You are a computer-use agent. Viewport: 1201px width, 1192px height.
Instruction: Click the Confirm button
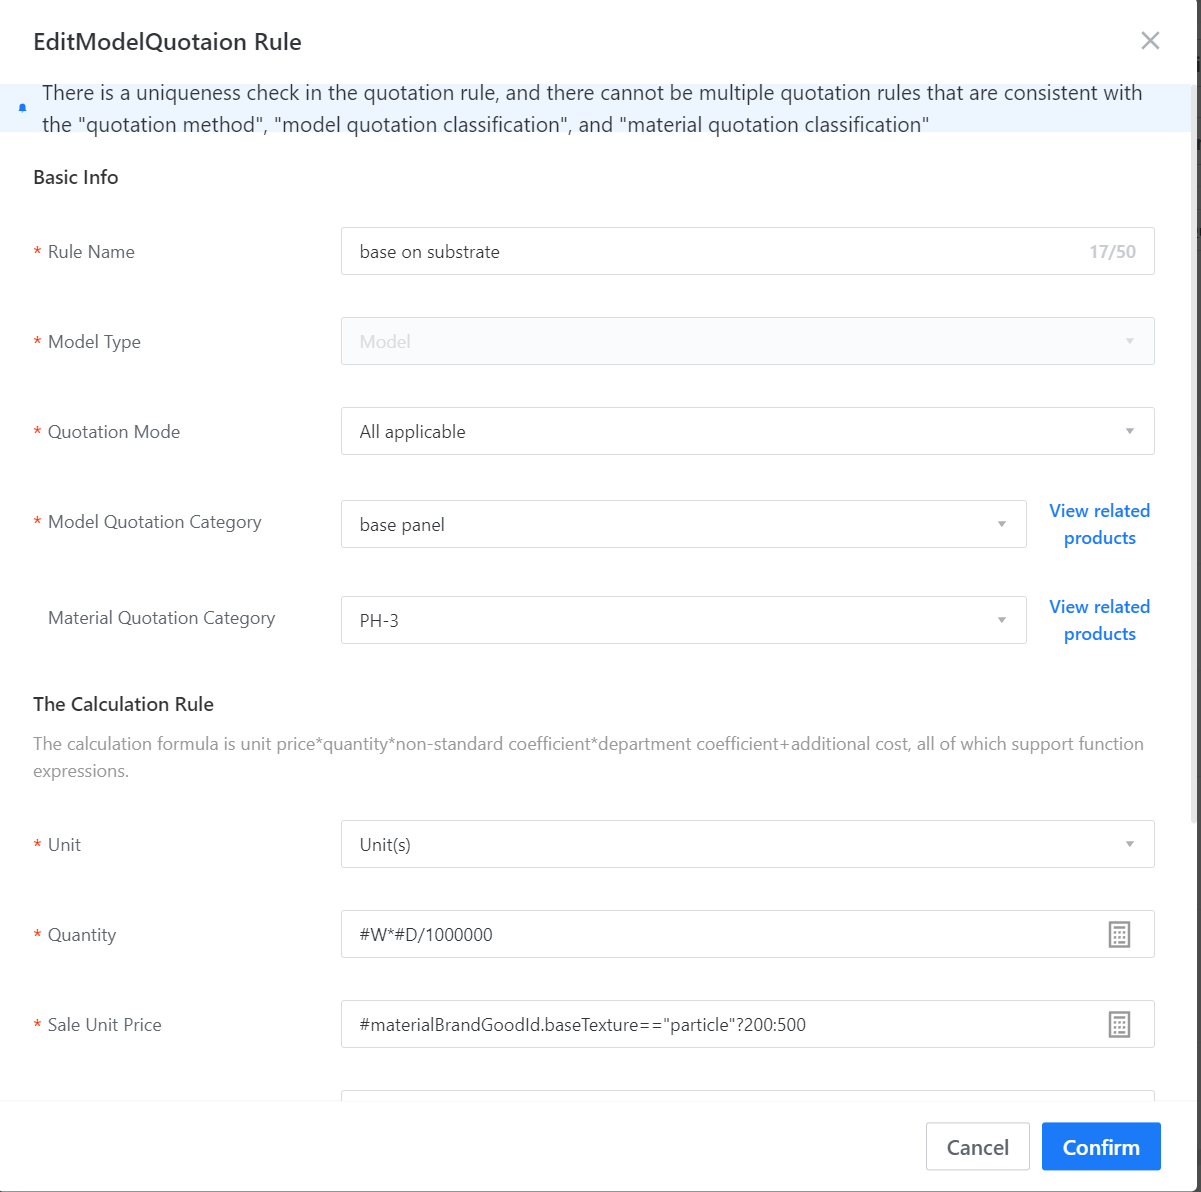pos(1100,1146)
